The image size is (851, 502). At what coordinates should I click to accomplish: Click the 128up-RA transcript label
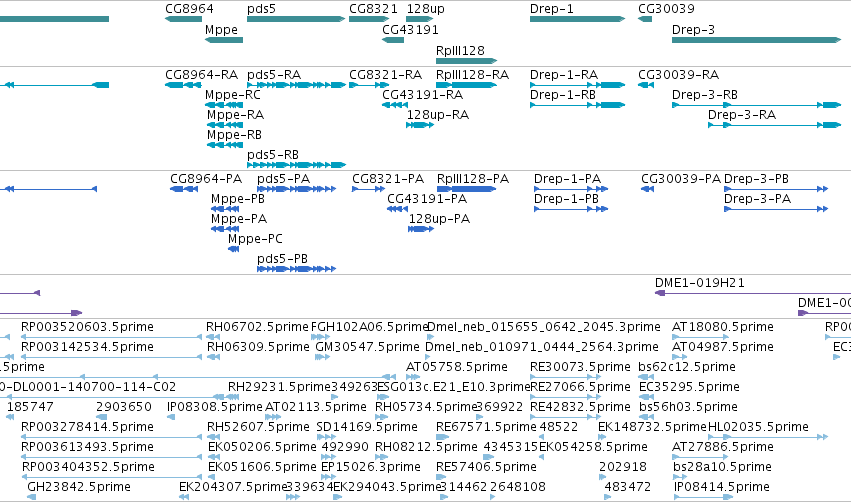pos(438,115)
